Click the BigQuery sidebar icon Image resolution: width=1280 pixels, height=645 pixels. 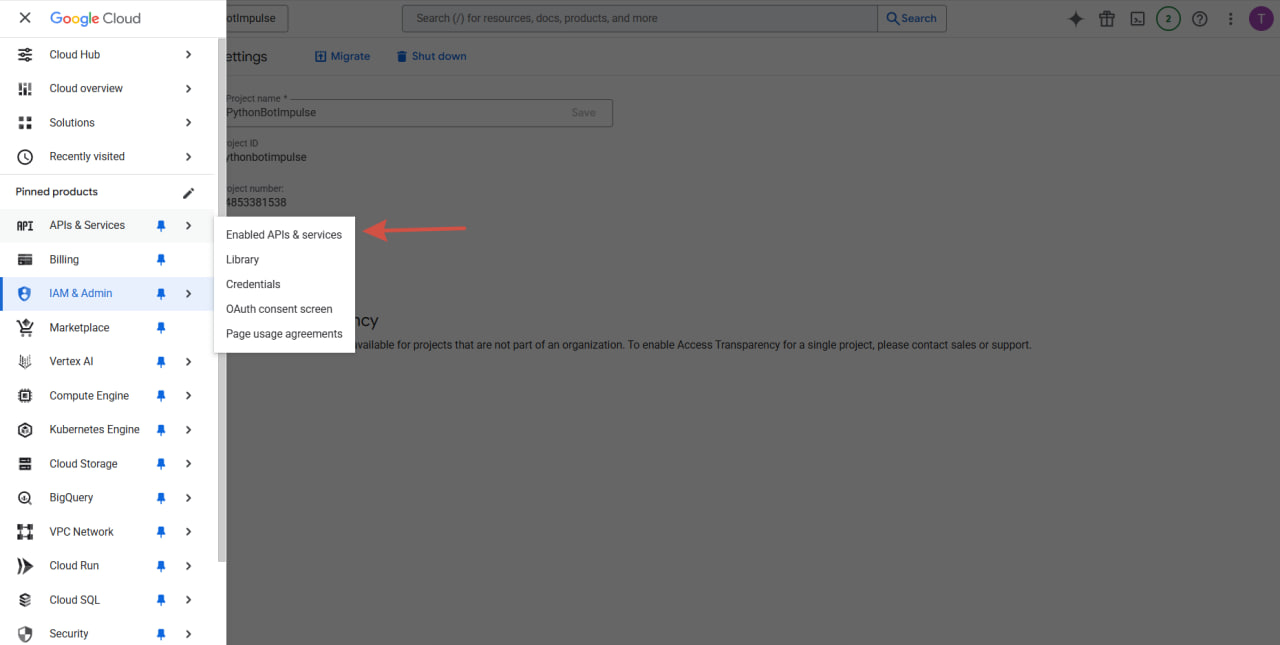(x=25, y=498)
